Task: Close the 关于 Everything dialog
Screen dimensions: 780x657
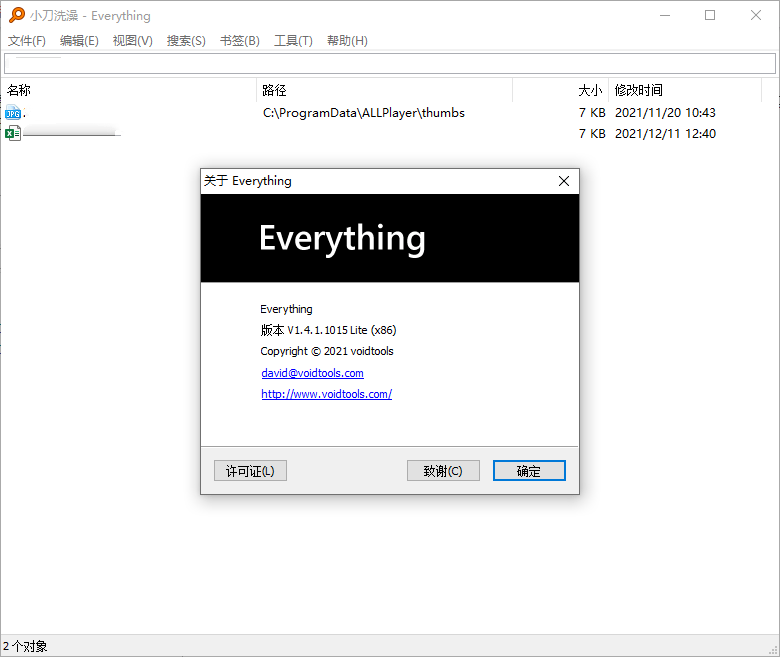Action: point(564,181)
